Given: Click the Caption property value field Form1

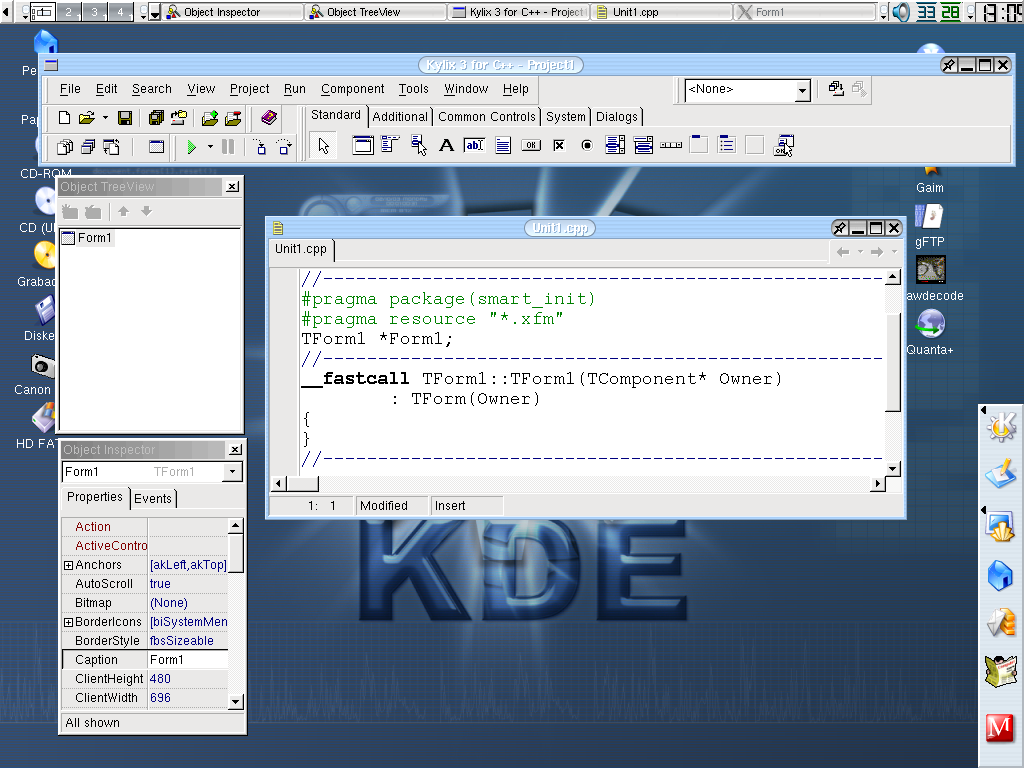Looking at the screenshot, I should pyautogui.click(x=187, y=660).
